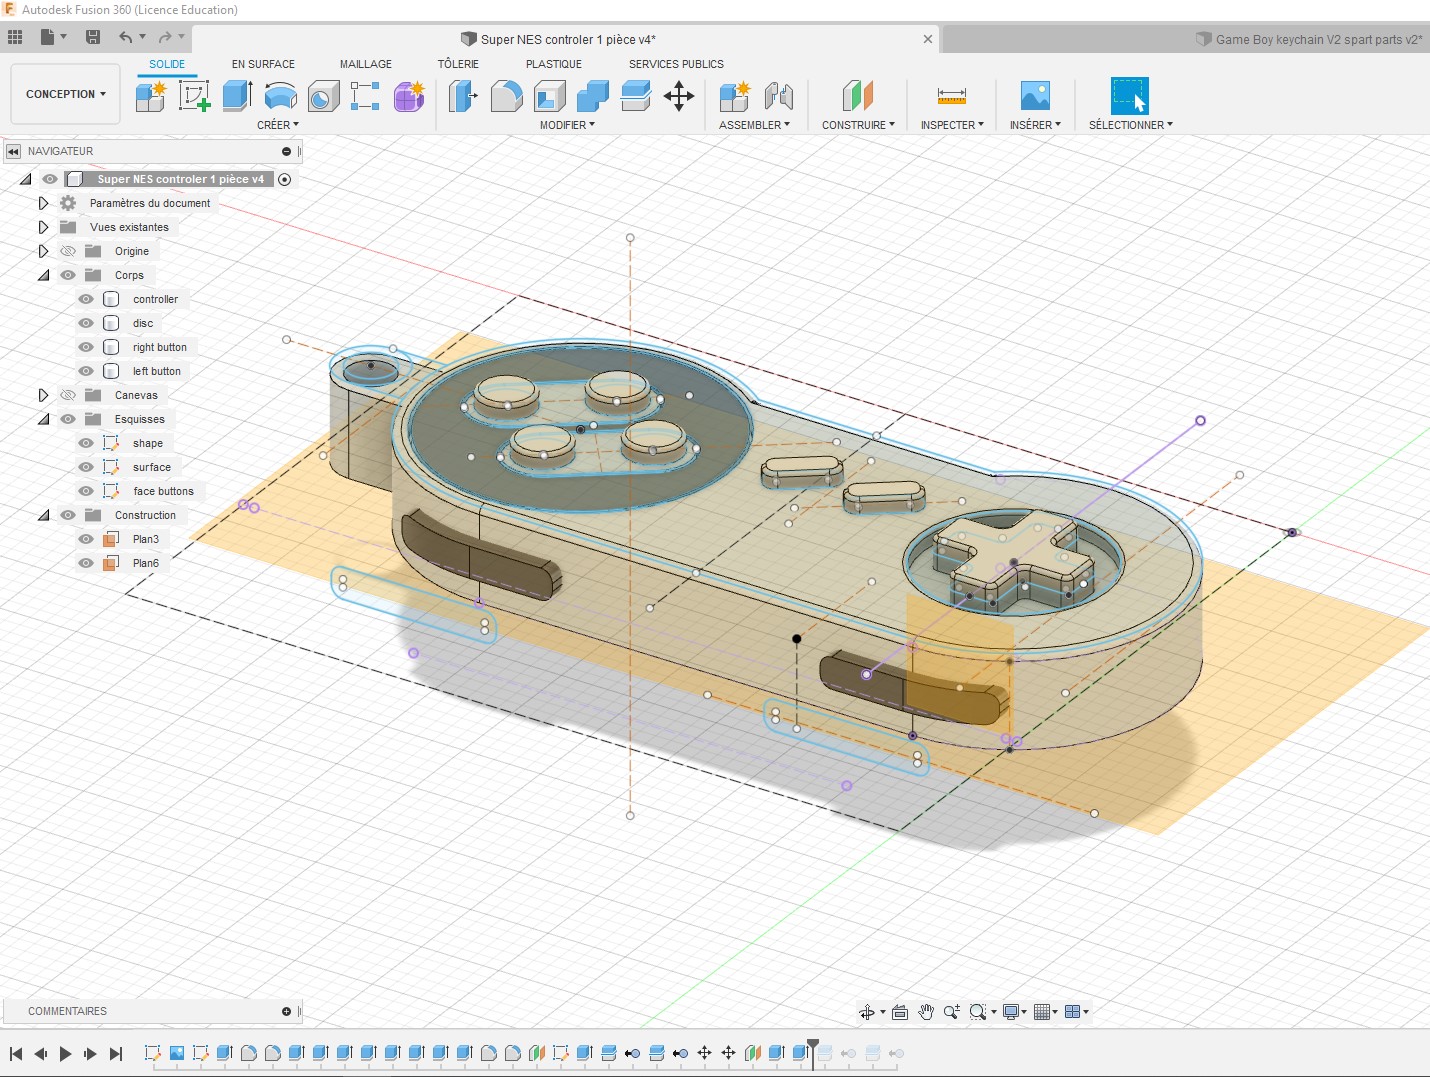Click the Measure ruler icon
The height and width of the screenshot is (1077, 1430).
coord(952,96)
